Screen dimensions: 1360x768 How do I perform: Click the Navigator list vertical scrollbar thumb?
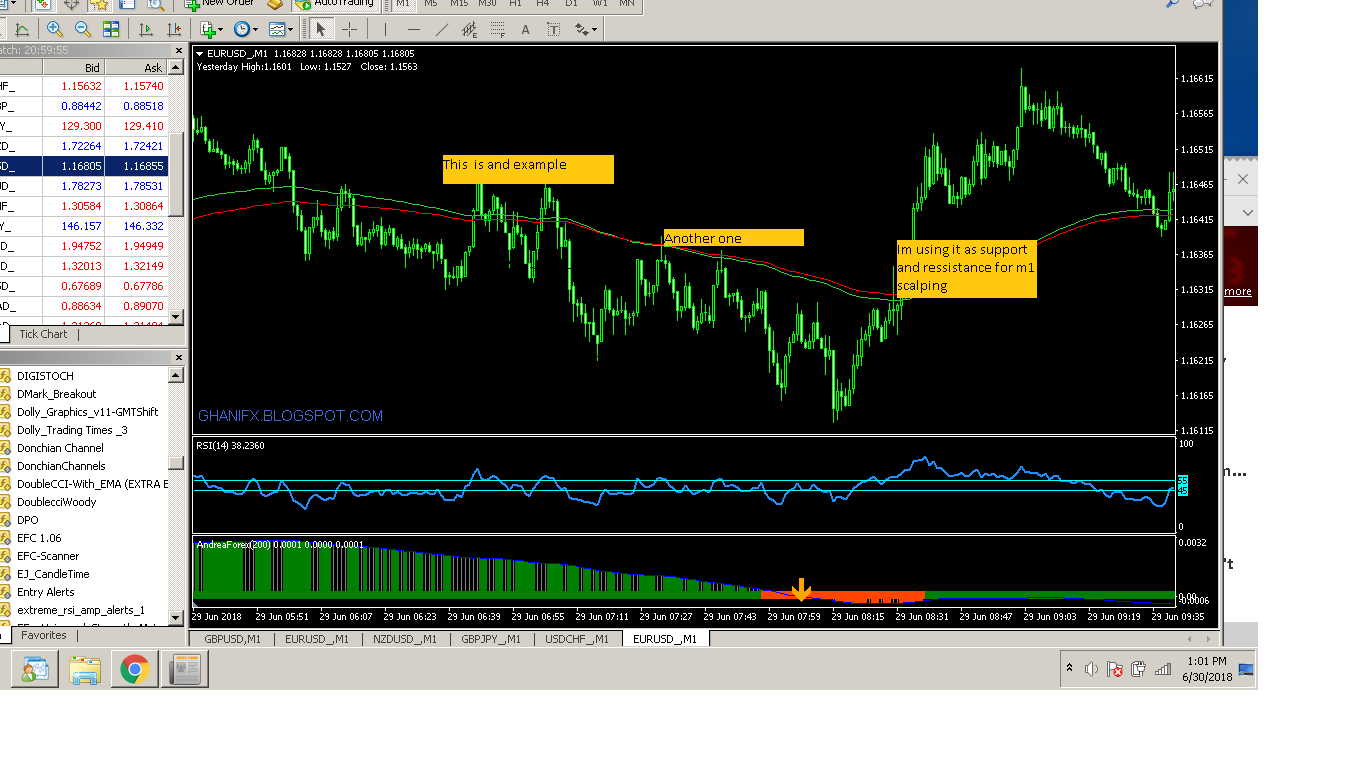tap(176, 463)
